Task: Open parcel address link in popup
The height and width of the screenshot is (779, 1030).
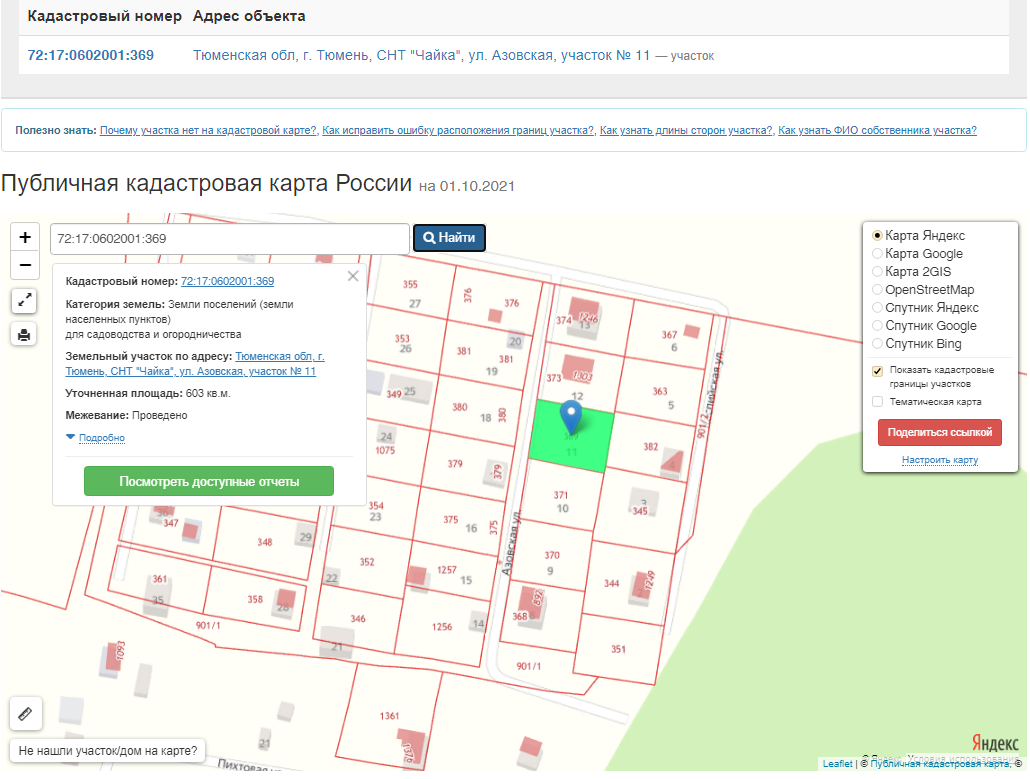Action: click(195, 364)
